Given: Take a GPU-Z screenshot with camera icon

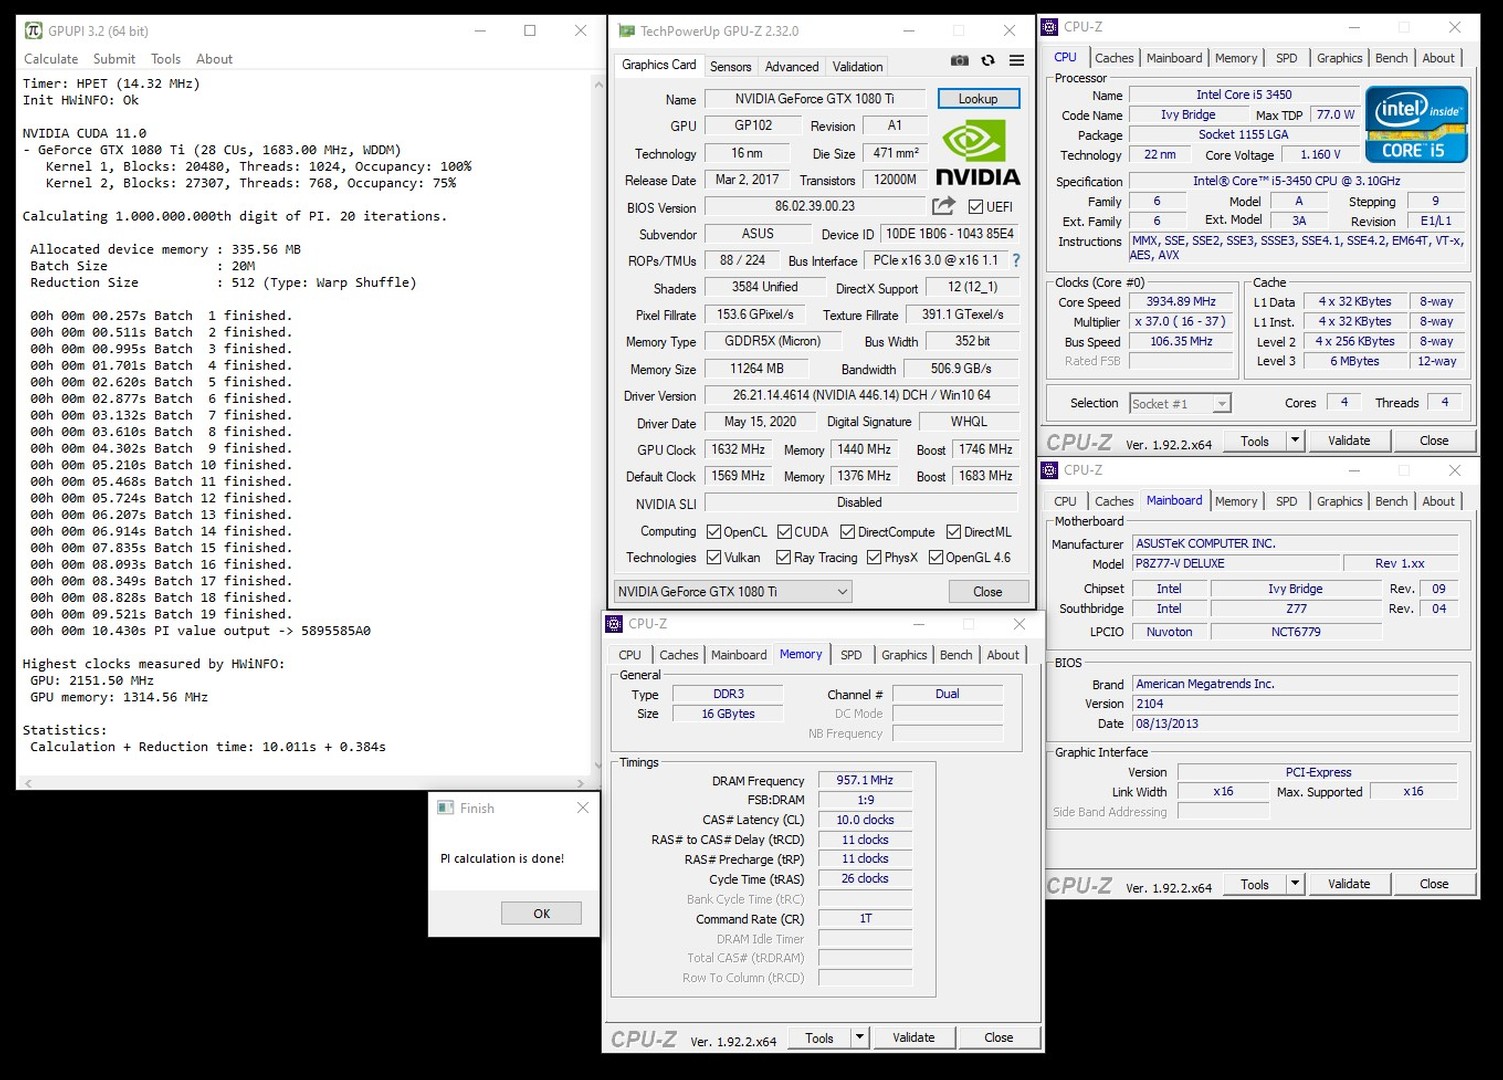Looking at the screenshot, I should (x=959, y=60).
